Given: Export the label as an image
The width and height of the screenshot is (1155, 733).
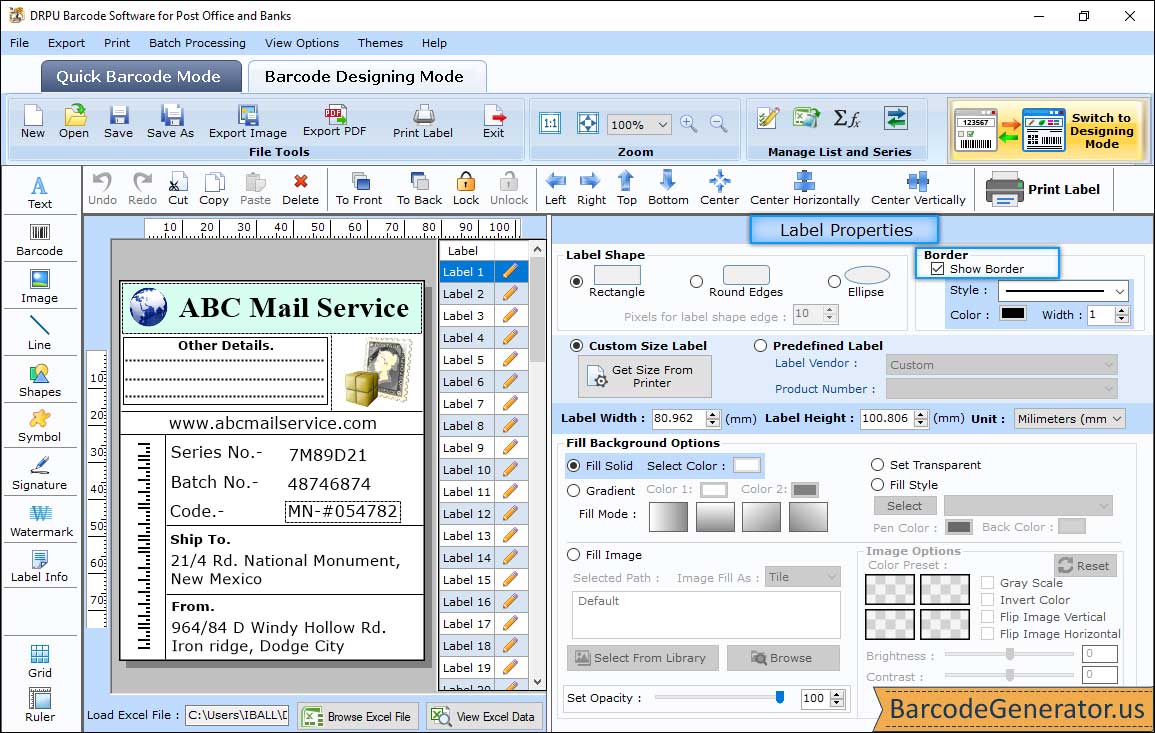Looking at the screenshot, I should [x=248, y=122].
